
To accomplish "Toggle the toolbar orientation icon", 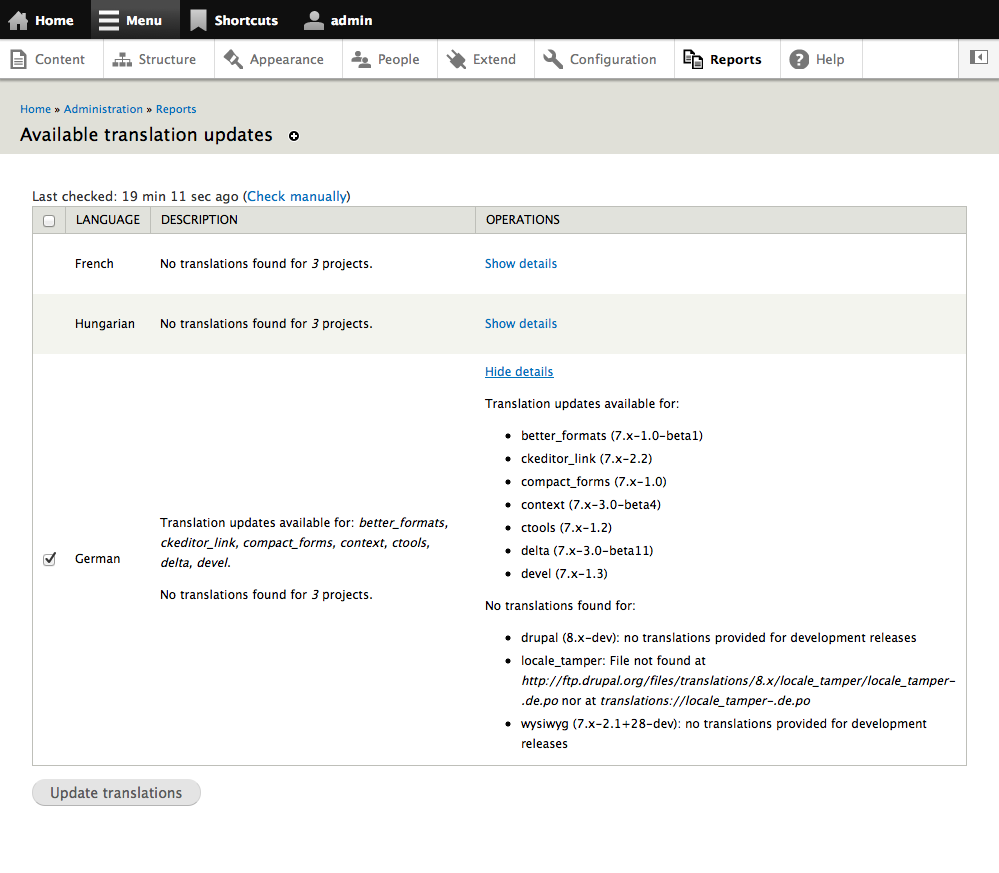I will (978, 58).
